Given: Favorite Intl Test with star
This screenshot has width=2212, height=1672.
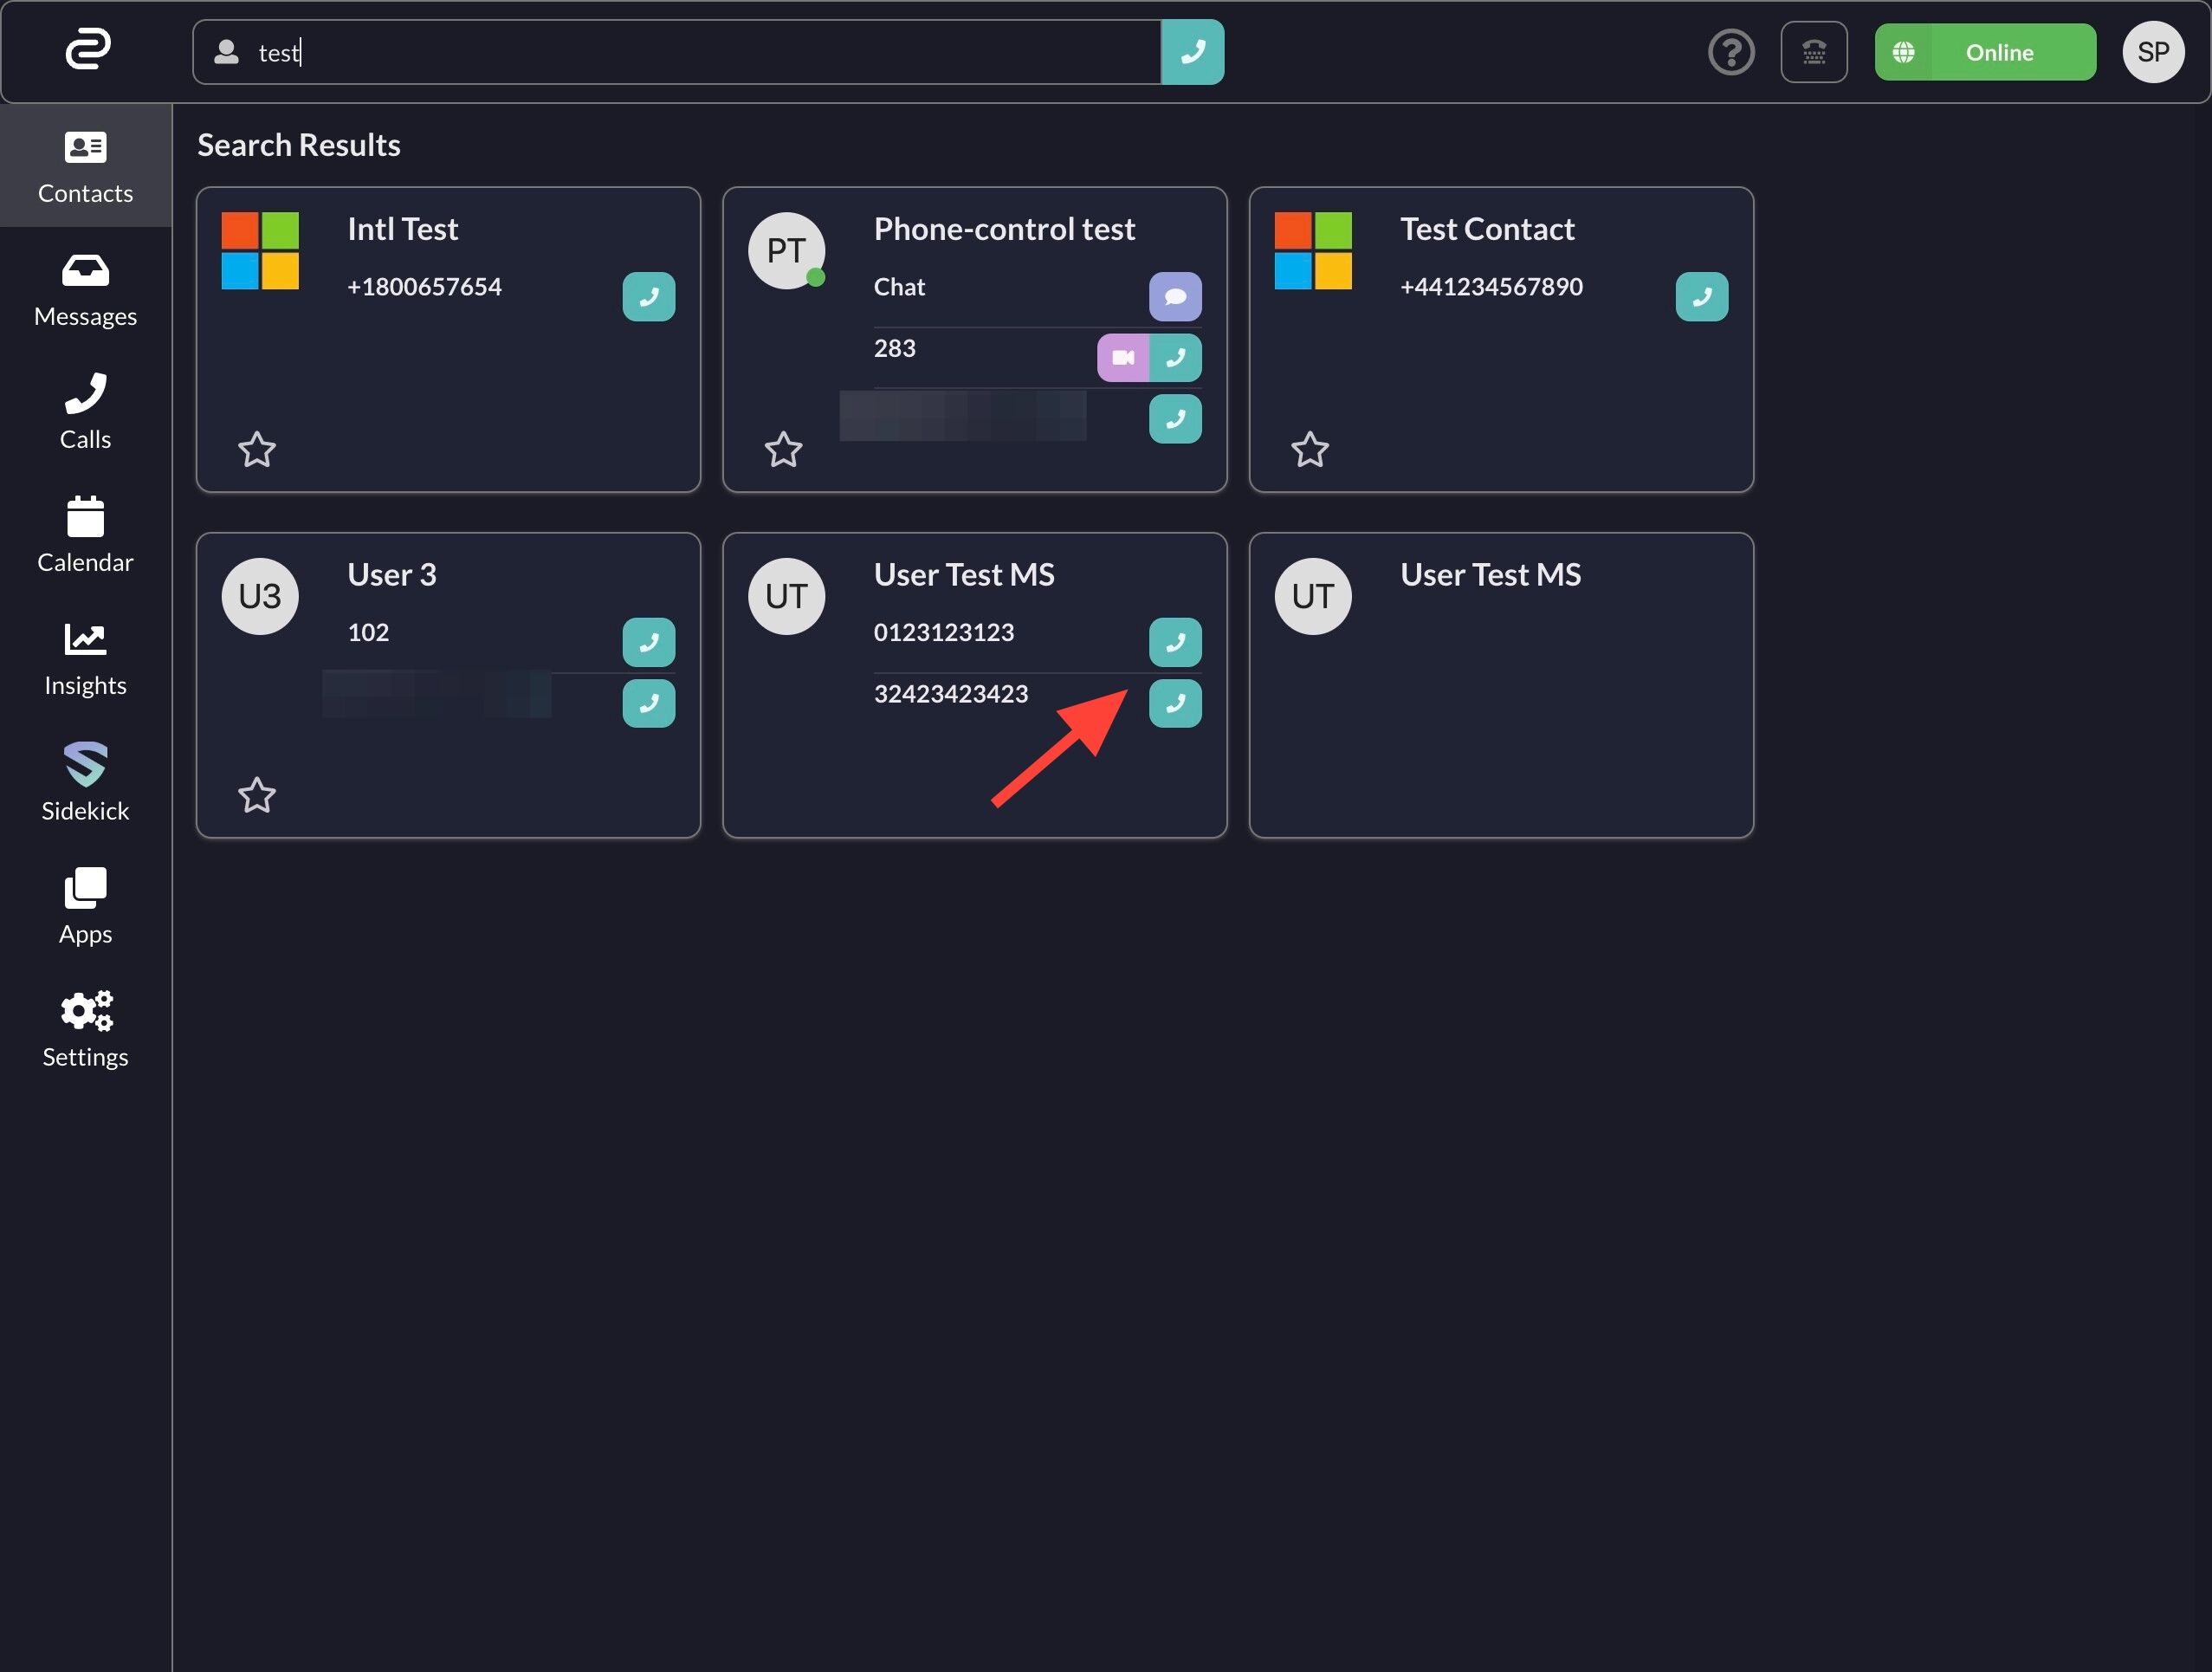Looking at the screenshot, I should click(x=257, y=450).
